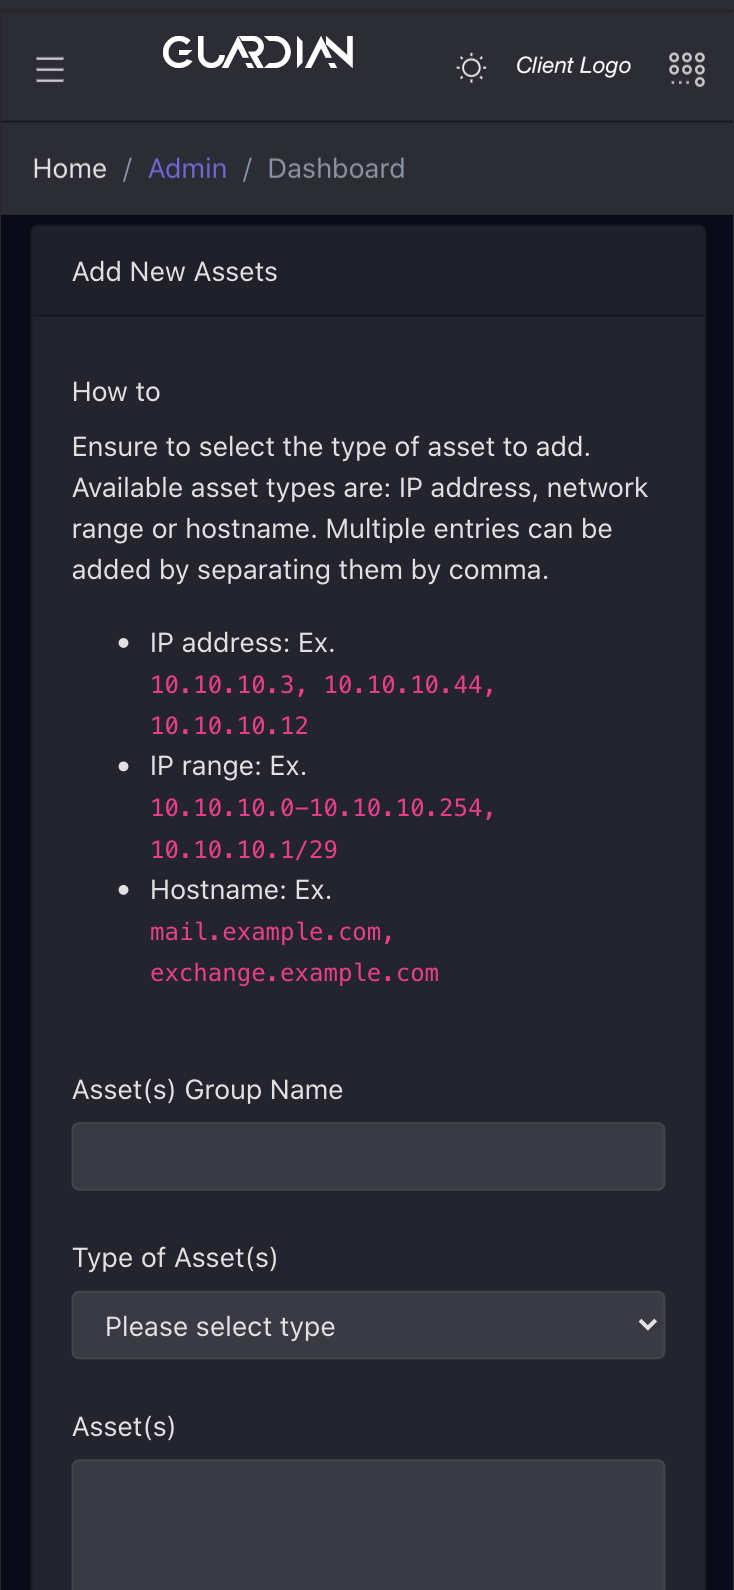
Task: Click the 10.10.10.1/29 range example
Action: 244,849
